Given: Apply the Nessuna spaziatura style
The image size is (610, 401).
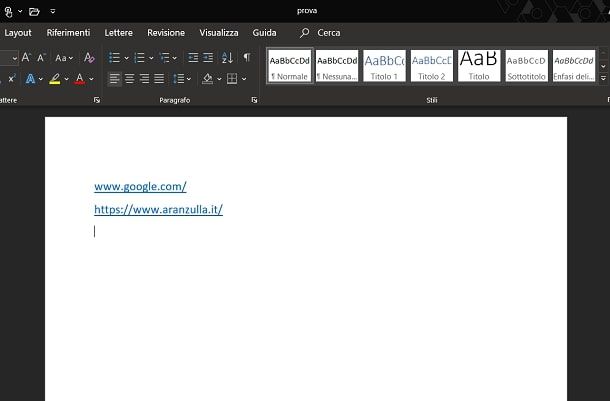Looking at the screenshot, I should (x=337, y=66).
